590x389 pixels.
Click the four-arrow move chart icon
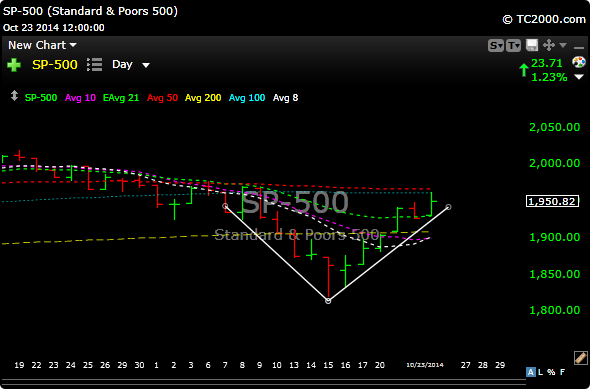[x=549, y=45]
